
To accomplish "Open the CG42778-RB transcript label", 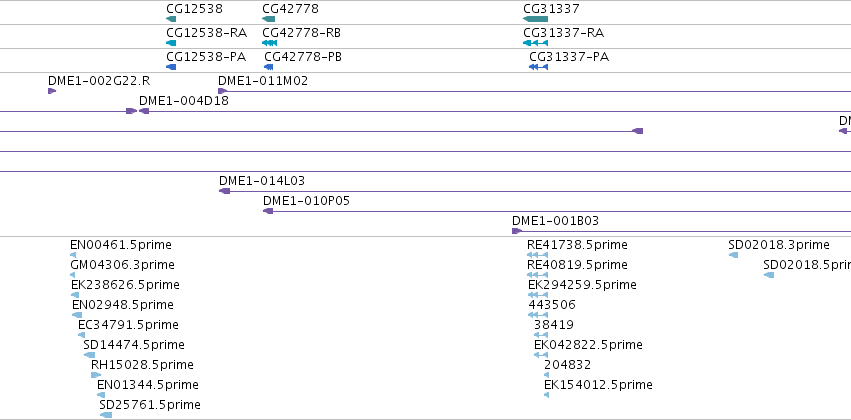I will [x=302, y=33].
